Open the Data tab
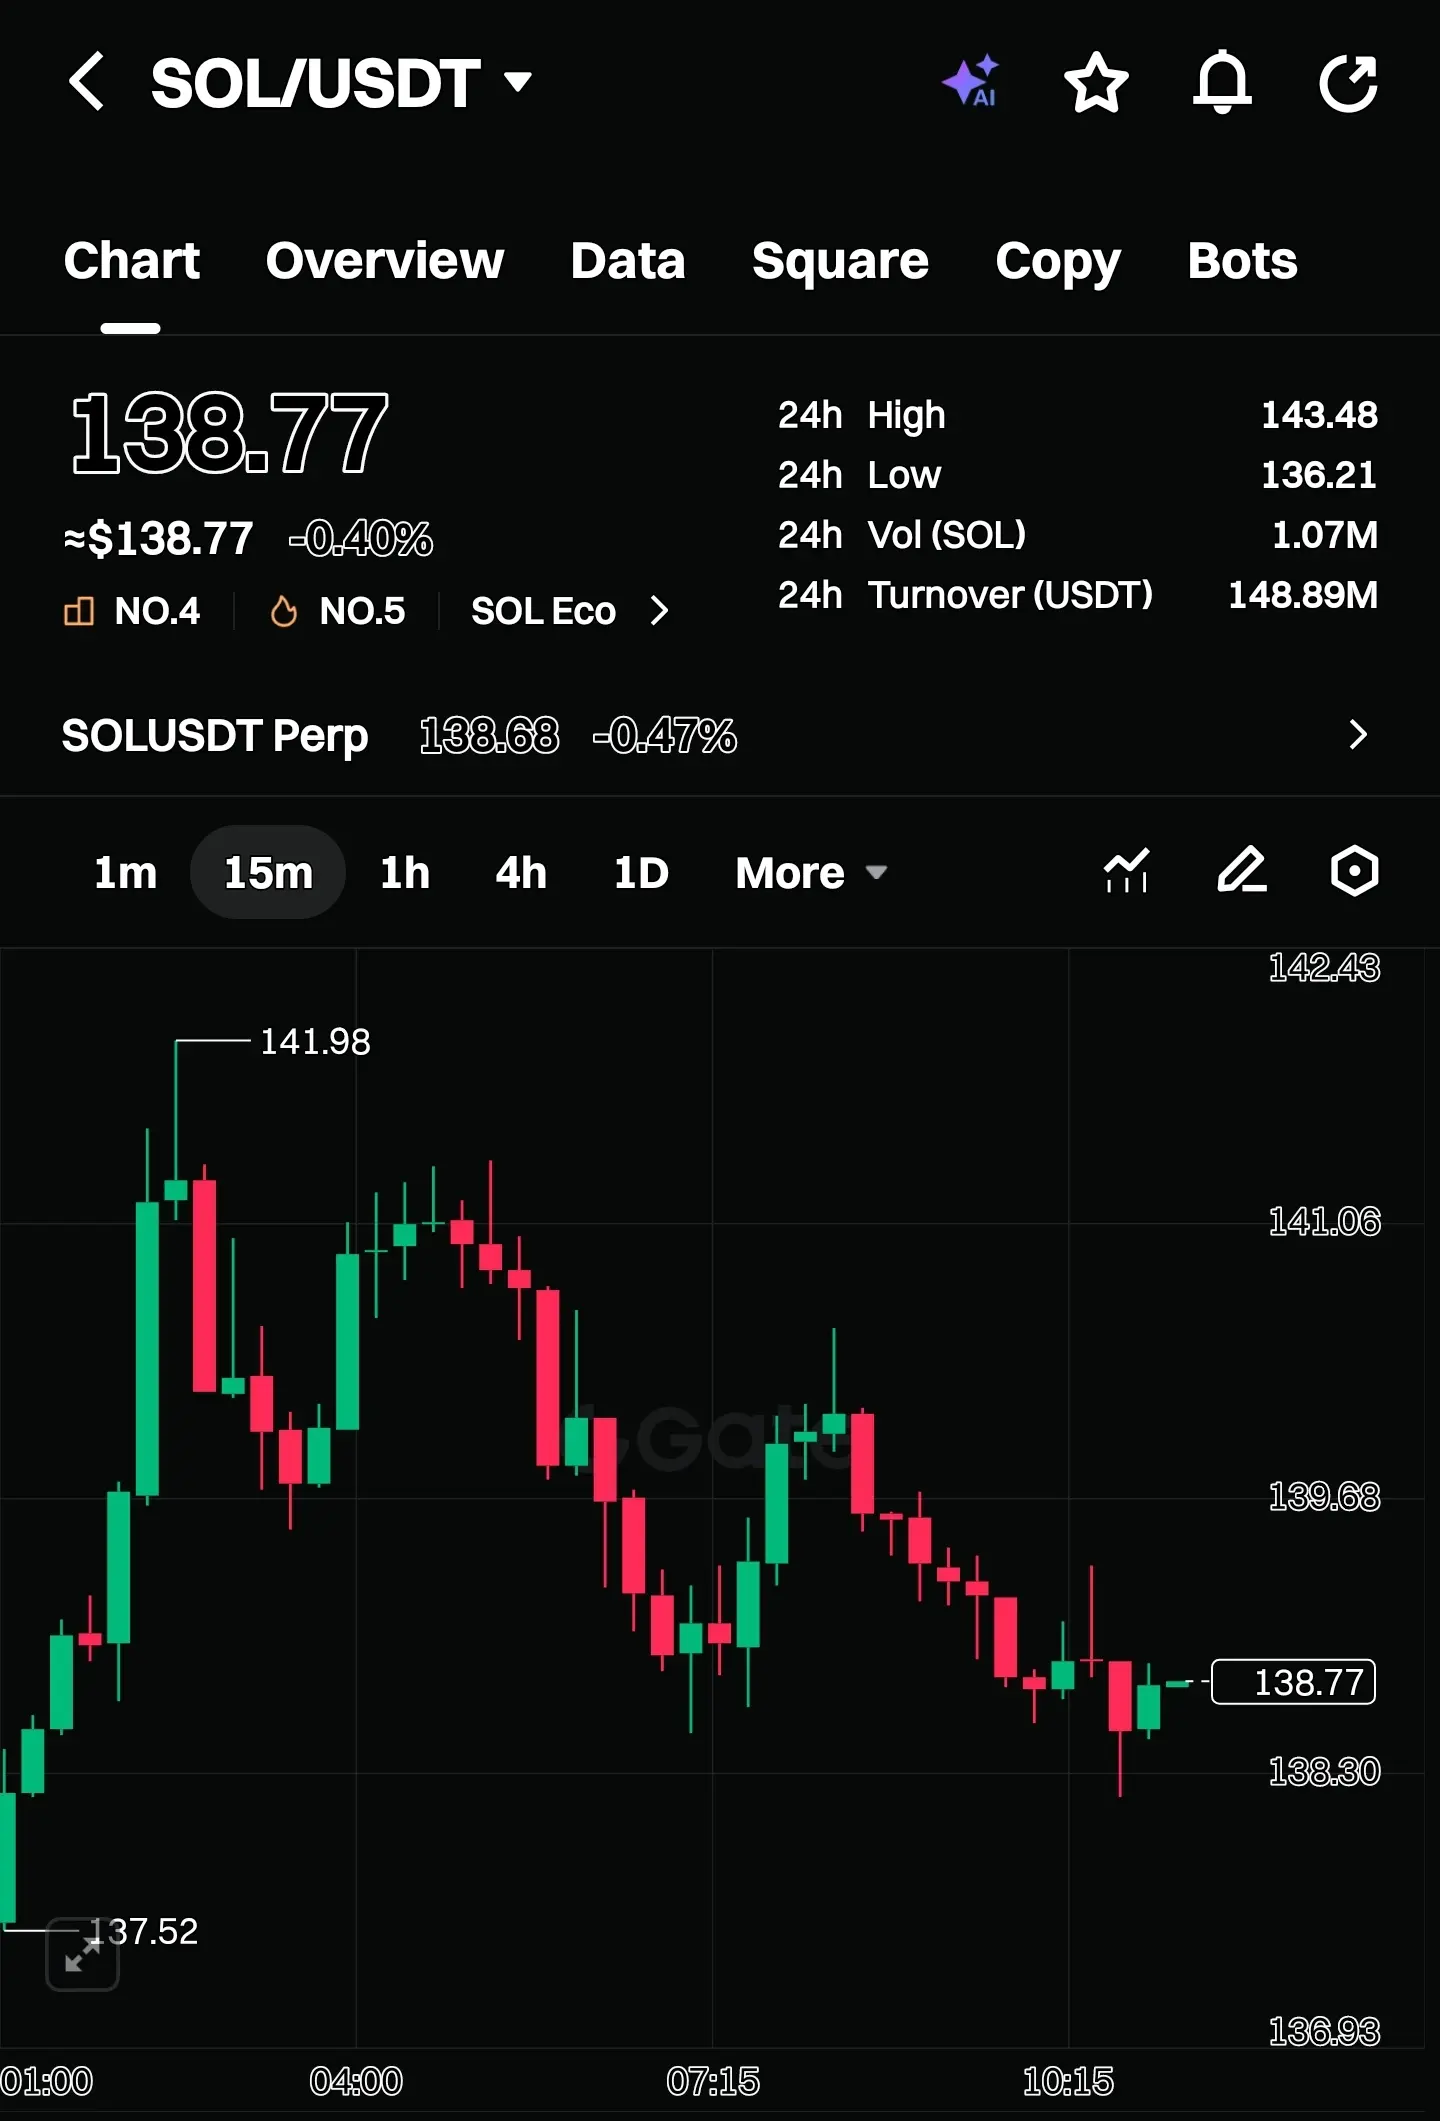 tap(628, 262)
